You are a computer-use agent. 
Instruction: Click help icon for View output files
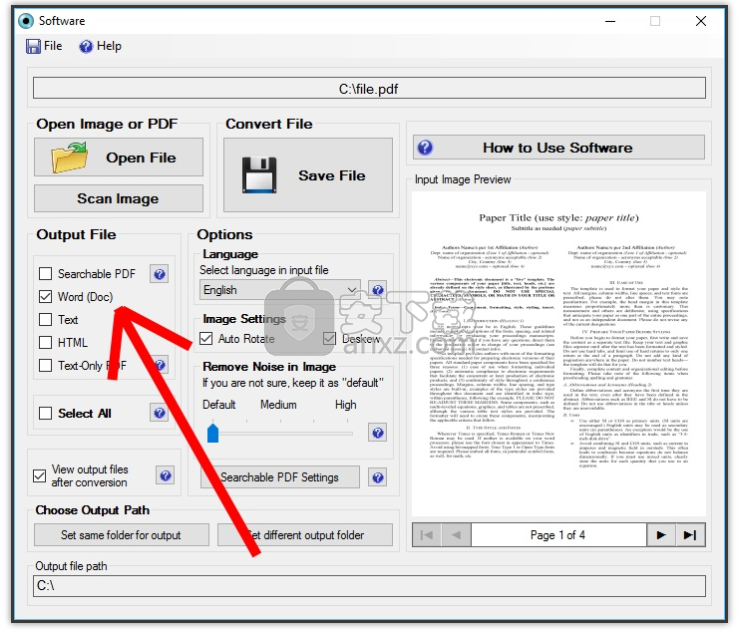pos(165,476)
